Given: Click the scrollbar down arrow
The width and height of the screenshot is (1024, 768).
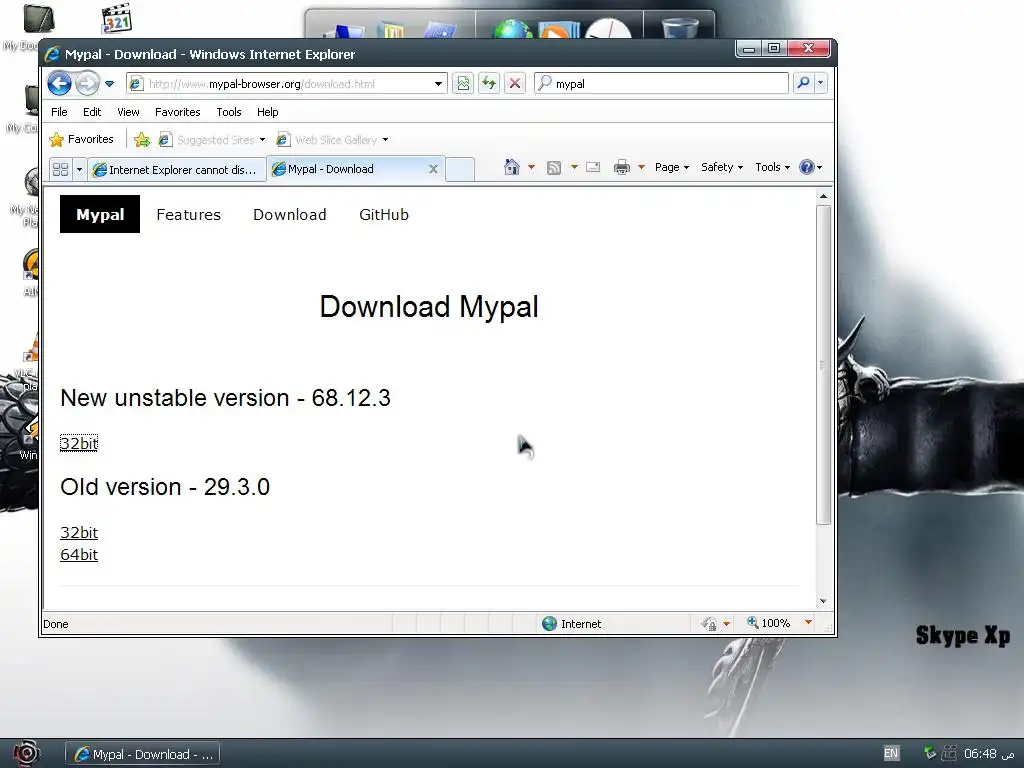Looking at the screenshot, I should point(823,601).
